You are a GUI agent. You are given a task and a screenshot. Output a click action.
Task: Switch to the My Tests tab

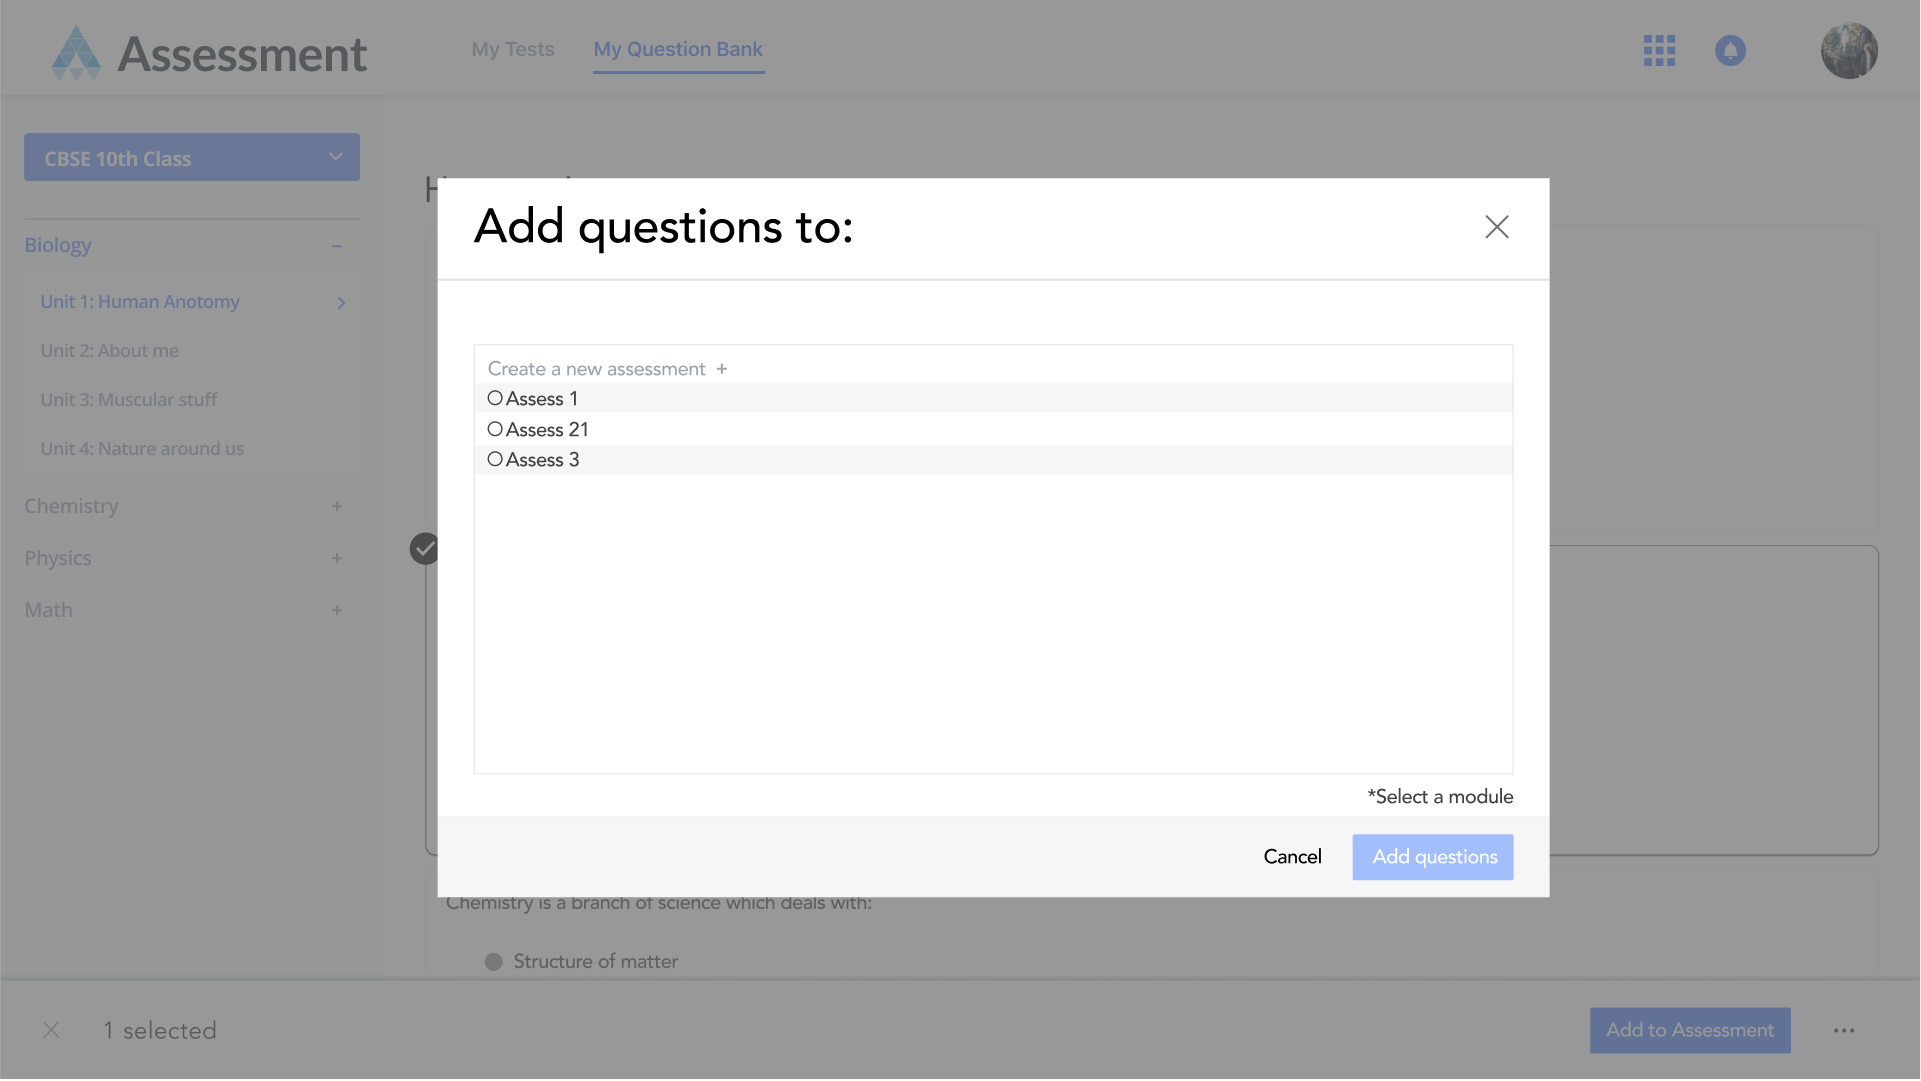point(513,49)
